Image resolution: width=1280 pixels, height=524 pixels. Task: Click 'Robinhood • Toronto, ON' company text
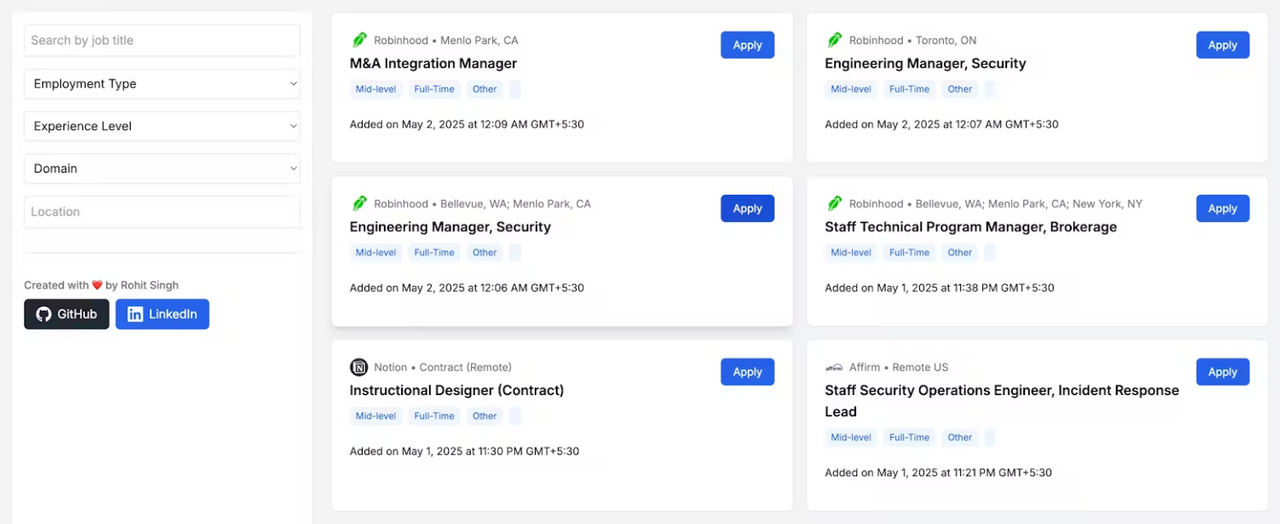[x=913, y=40]
